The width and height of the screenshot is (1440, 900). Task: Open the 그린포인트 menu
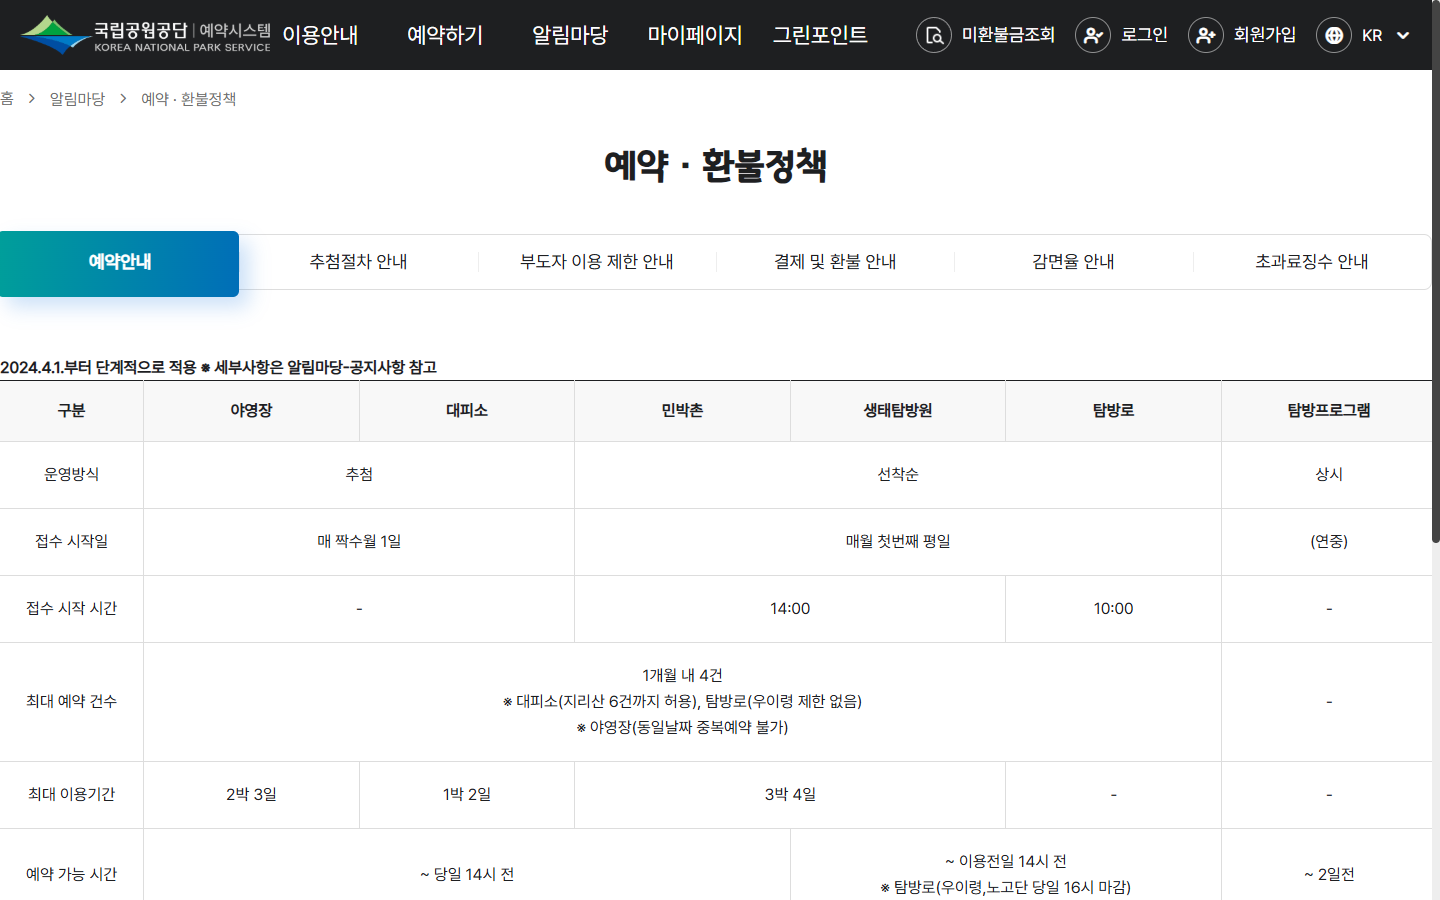click(x=820, y=35)
